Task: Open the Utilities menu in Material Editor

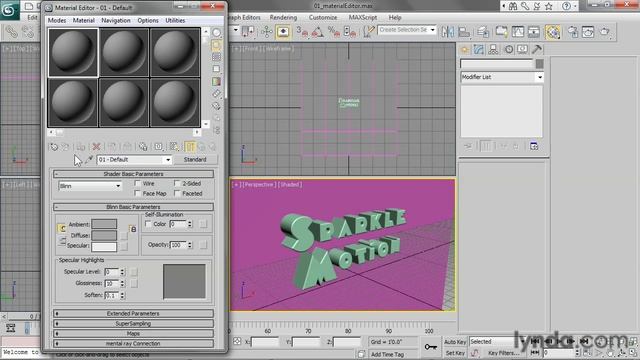Action: coord(175,20)
